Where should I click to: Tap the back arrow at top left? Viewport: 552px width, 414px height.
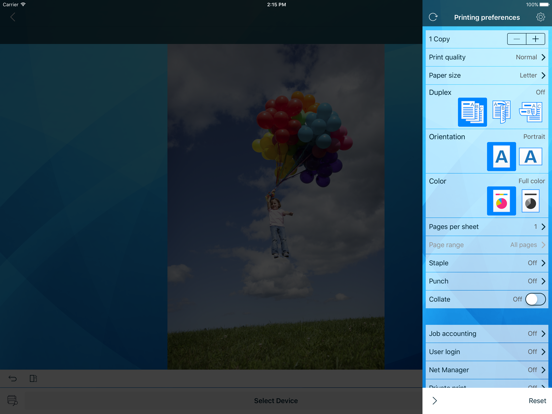tap(13, 17)
